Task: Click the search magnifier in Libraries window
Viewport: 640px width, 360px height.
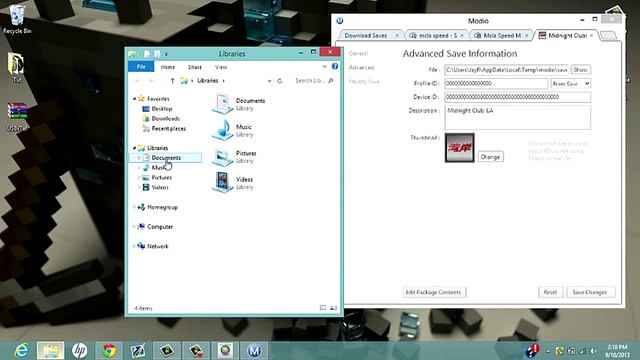Action: click(331, 81)
